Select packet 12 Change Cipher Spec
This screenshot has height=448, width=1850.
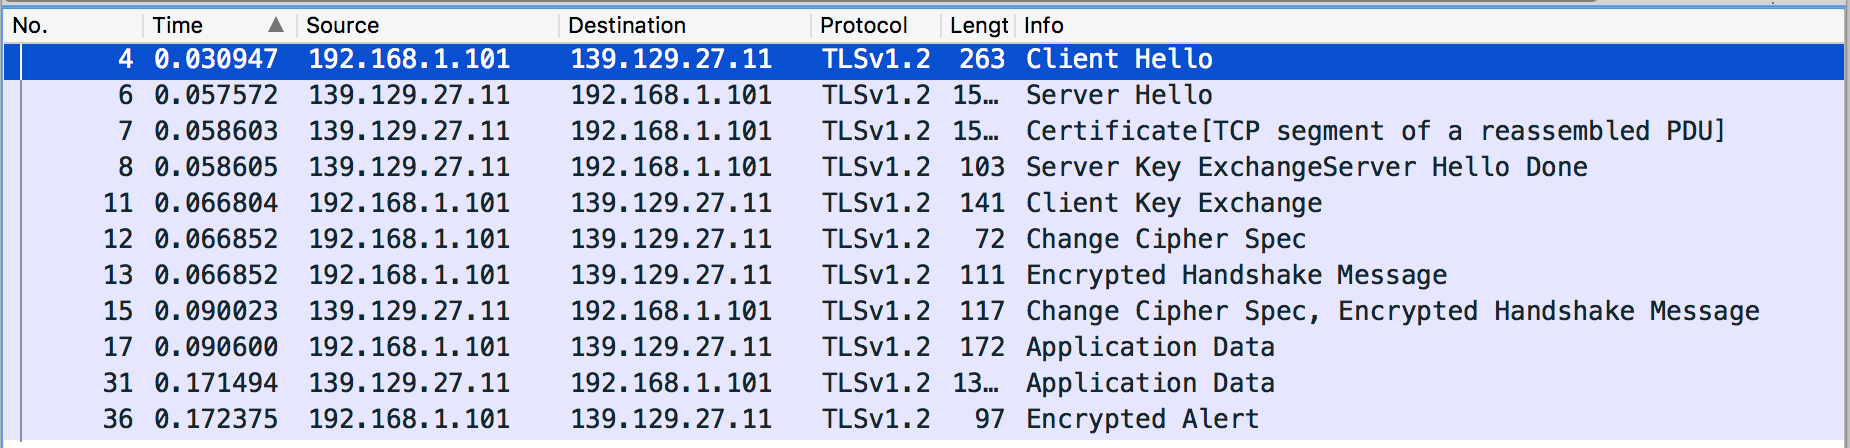point(1166,239)
